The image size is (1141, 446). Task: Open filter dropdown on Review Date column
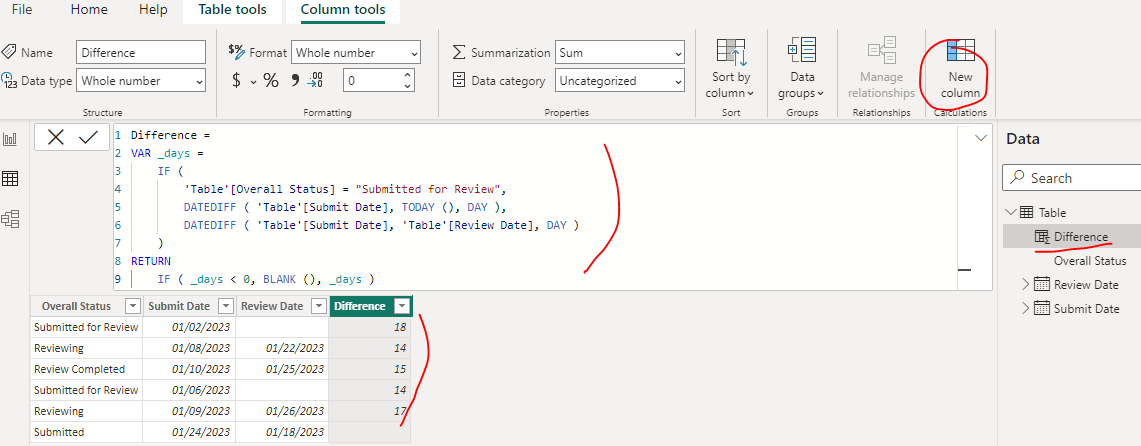tap(318, 306)
